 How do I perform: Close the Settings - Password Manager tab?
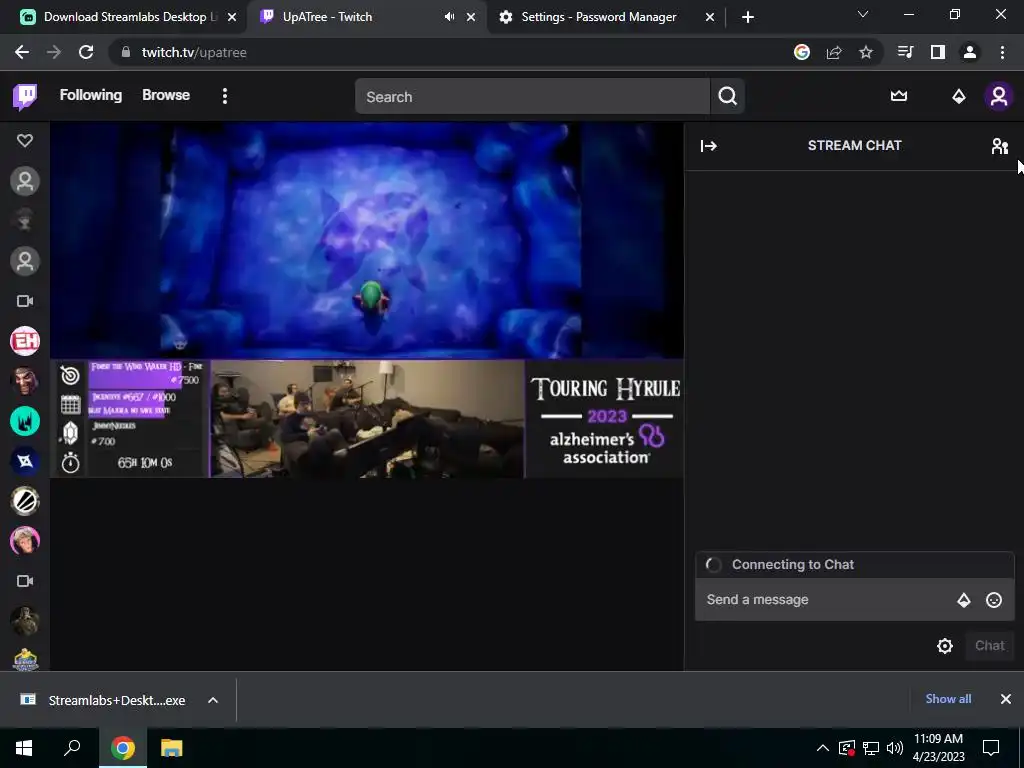coord(710,17)
